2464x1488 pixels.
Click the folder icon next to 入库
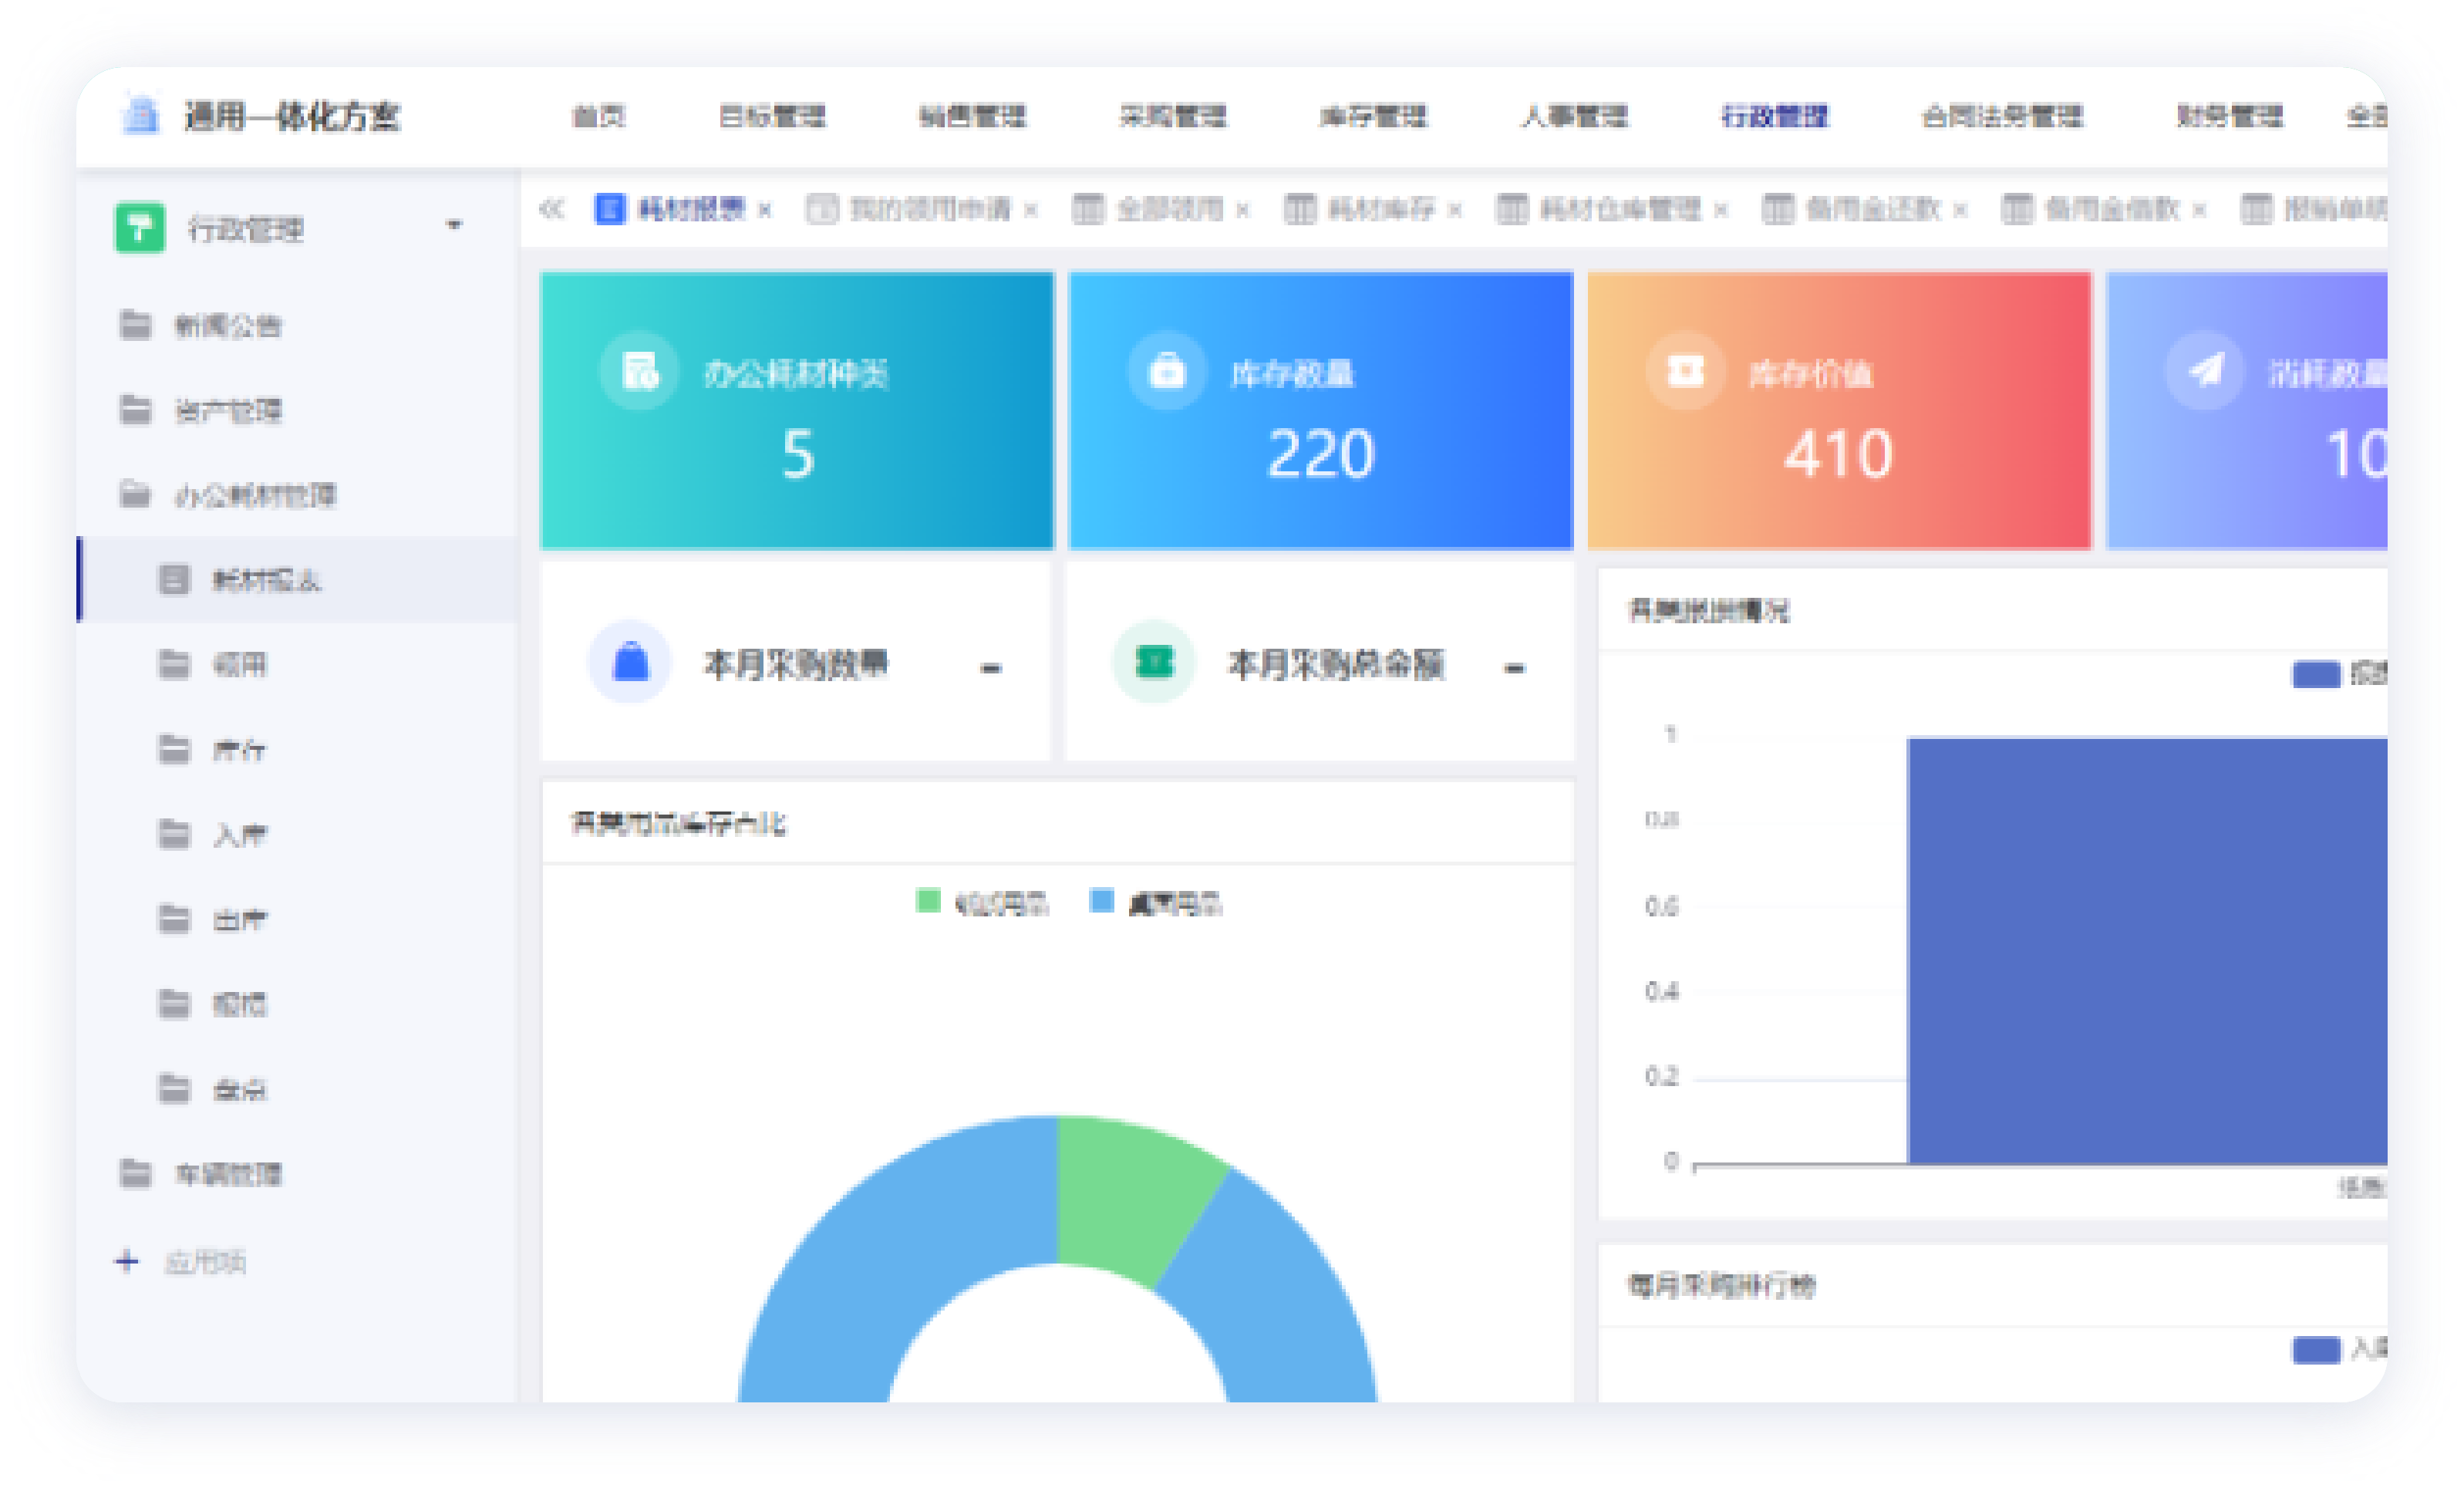click(x=174, y=833)
